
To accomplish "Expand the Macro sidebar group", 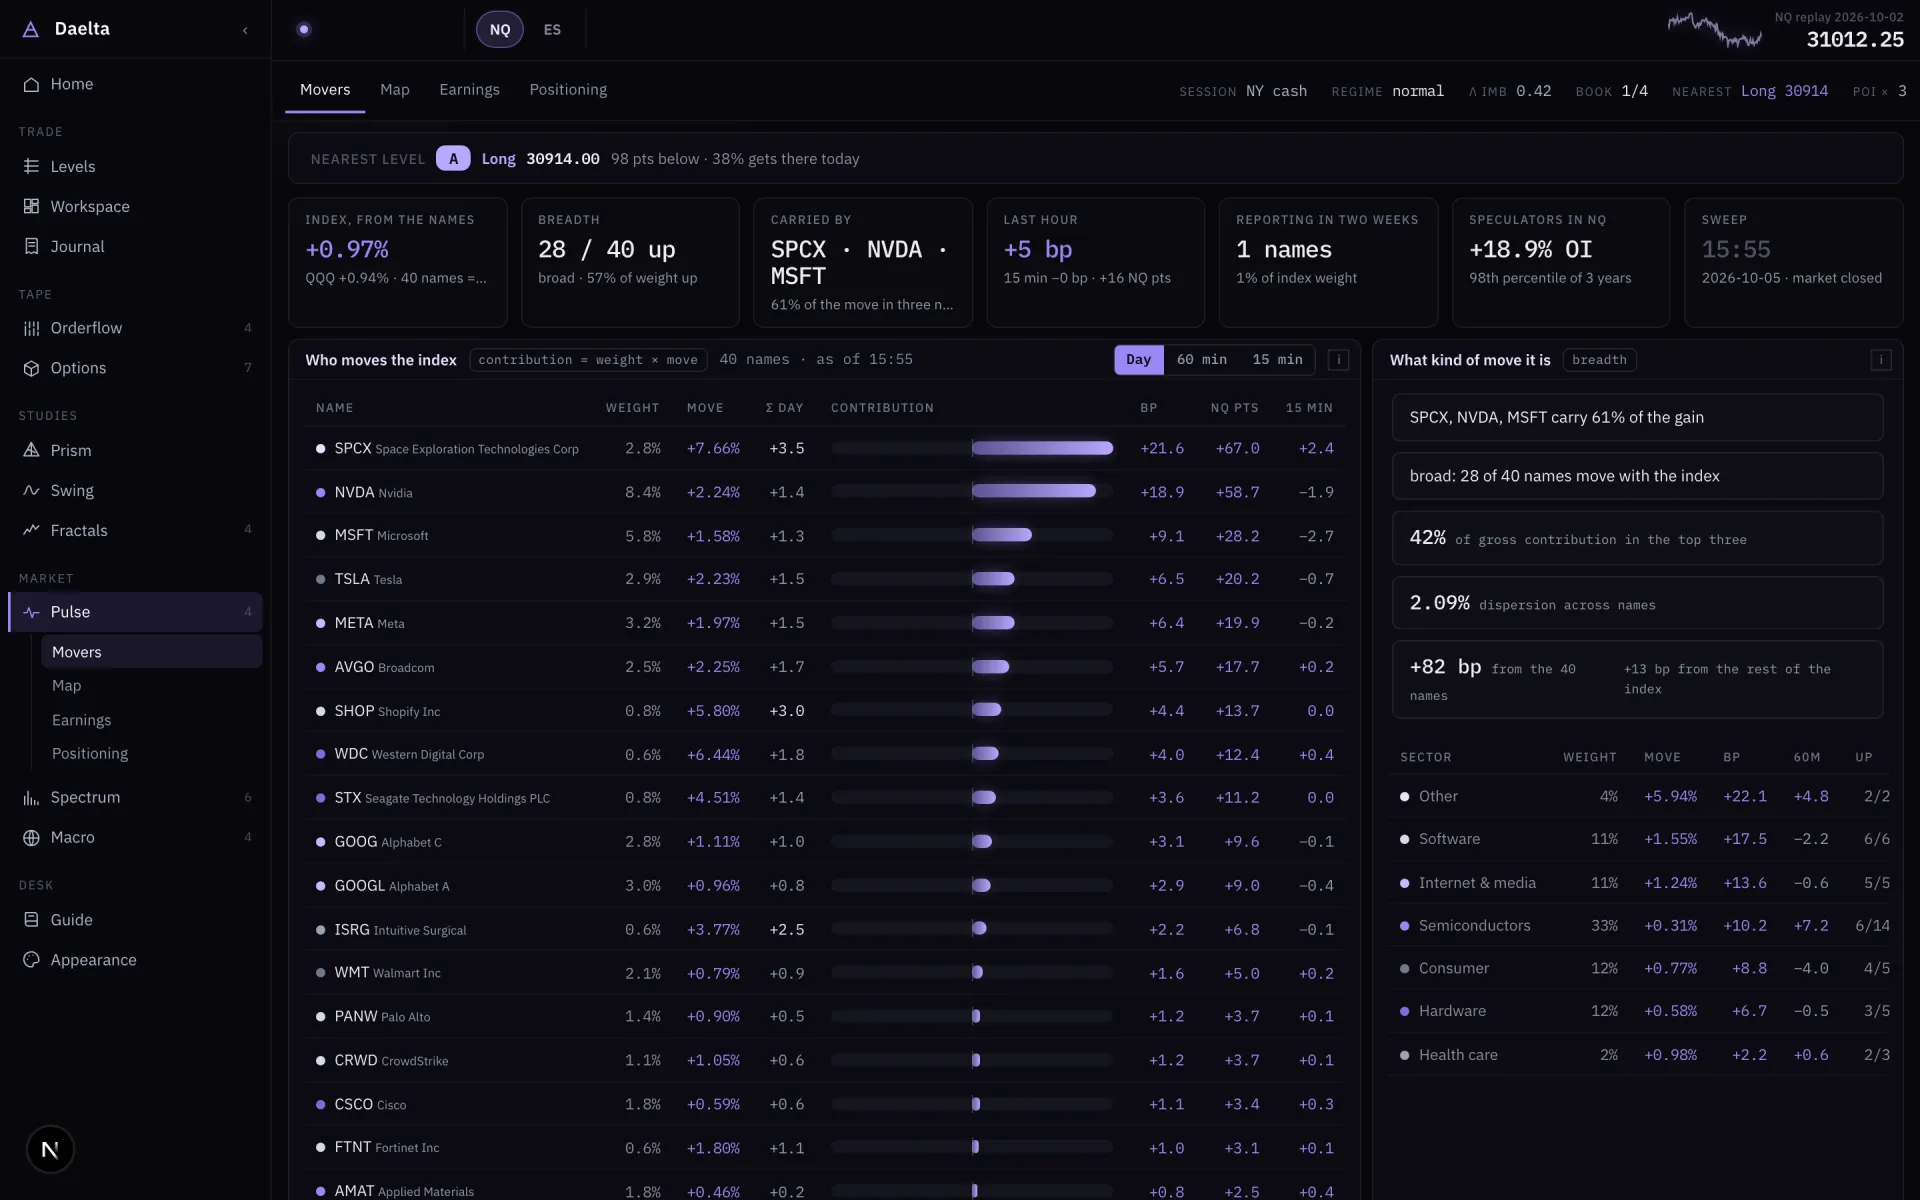I will click(135, 837).
